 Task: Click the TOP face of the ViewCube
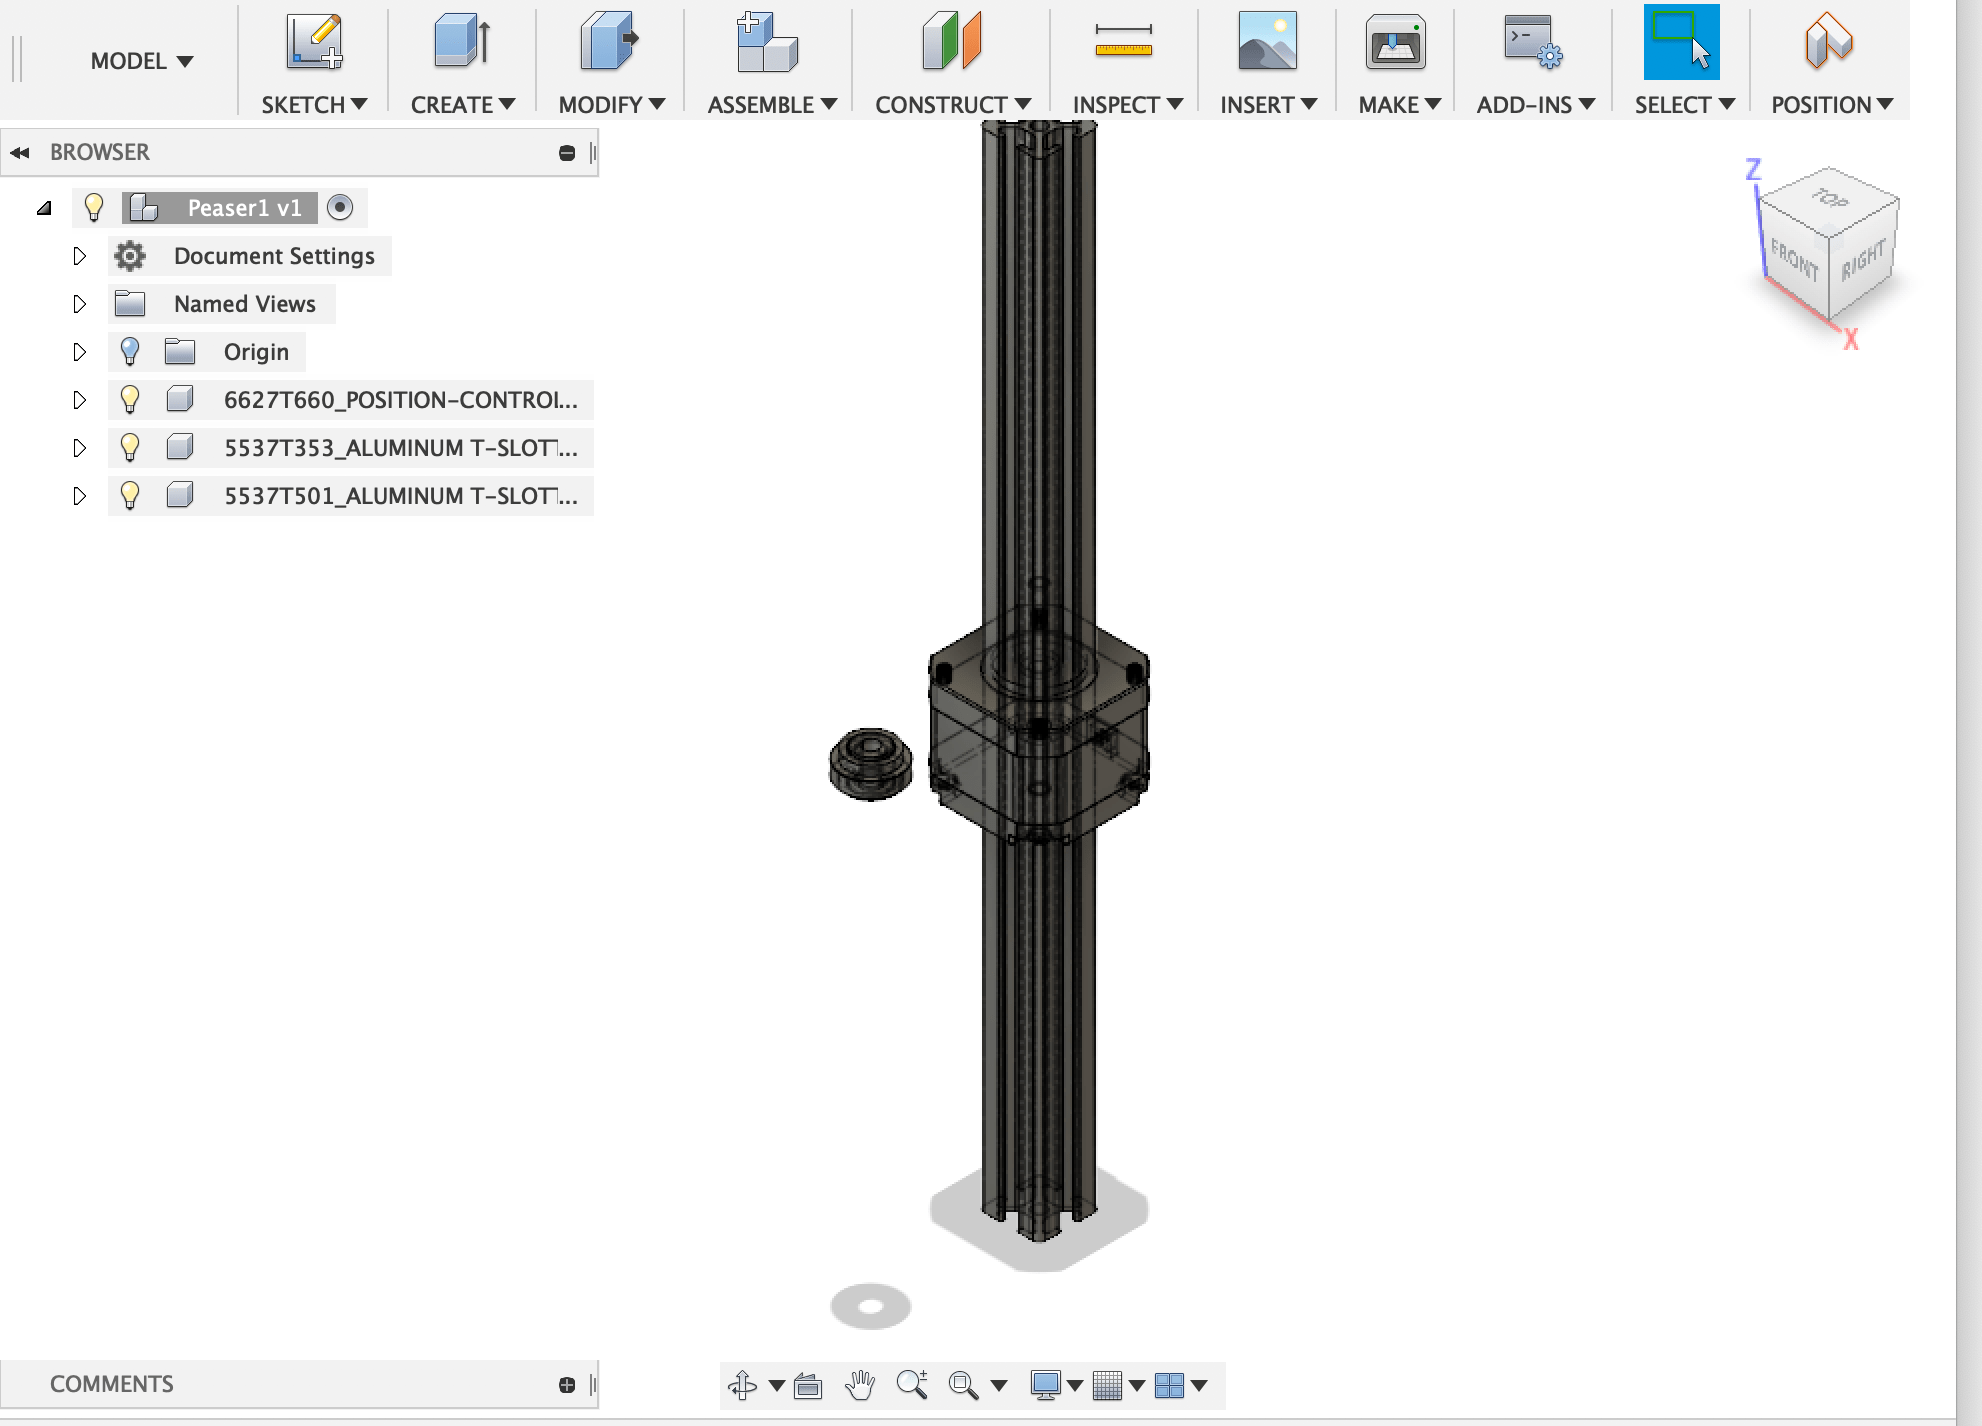(1830, 200)
